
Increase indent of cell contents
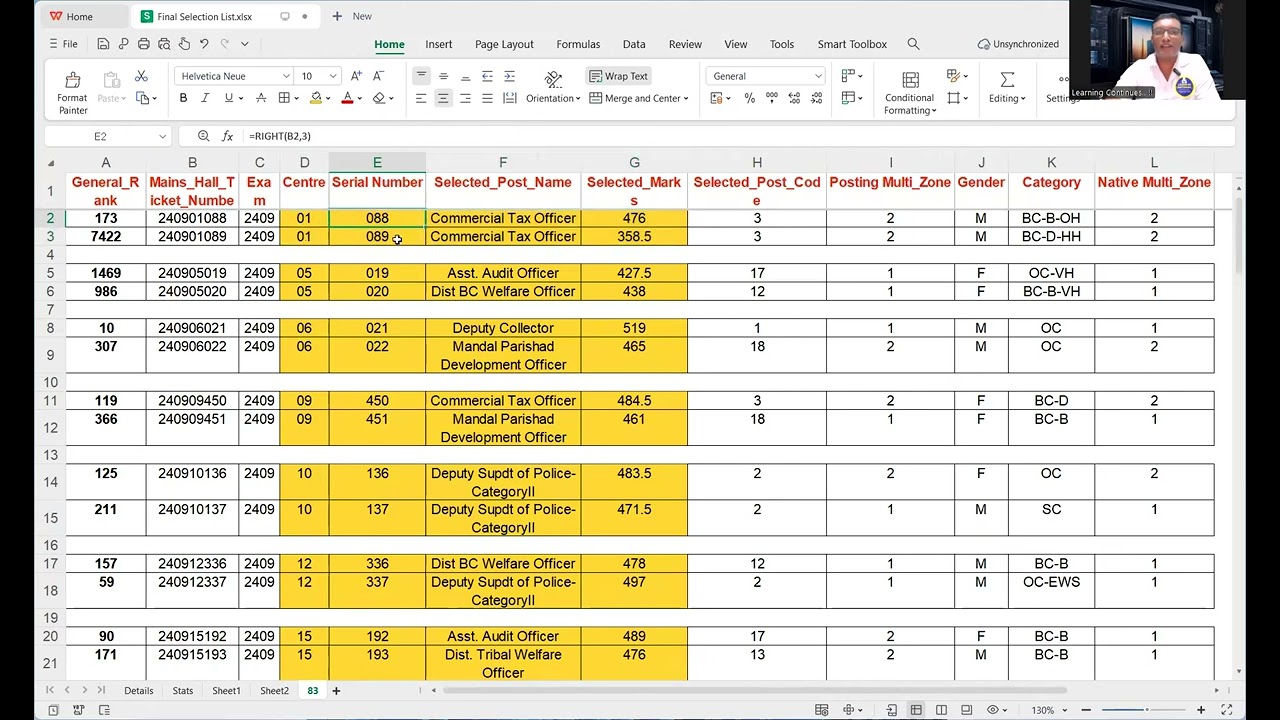[509, 76]
